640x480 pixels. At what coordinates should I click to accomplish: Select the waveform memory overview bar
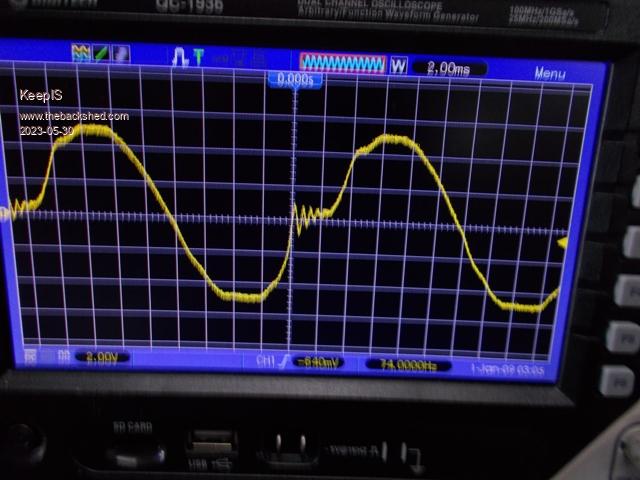click(x=343, y=63)
